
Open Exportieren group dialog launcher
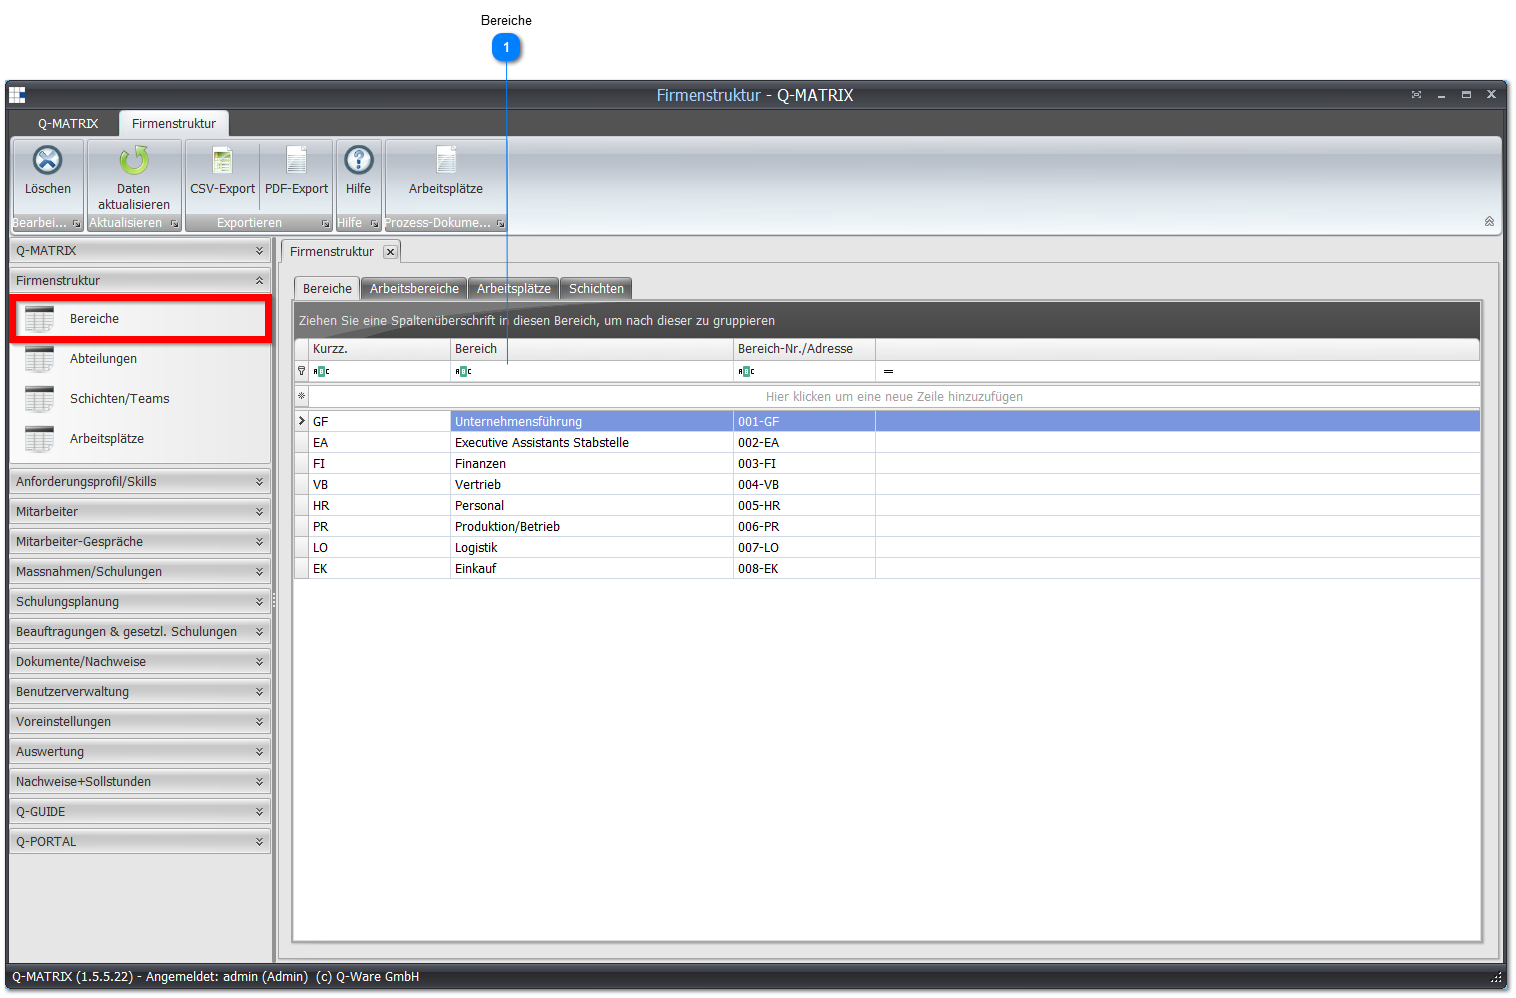(x=325, y=224)
